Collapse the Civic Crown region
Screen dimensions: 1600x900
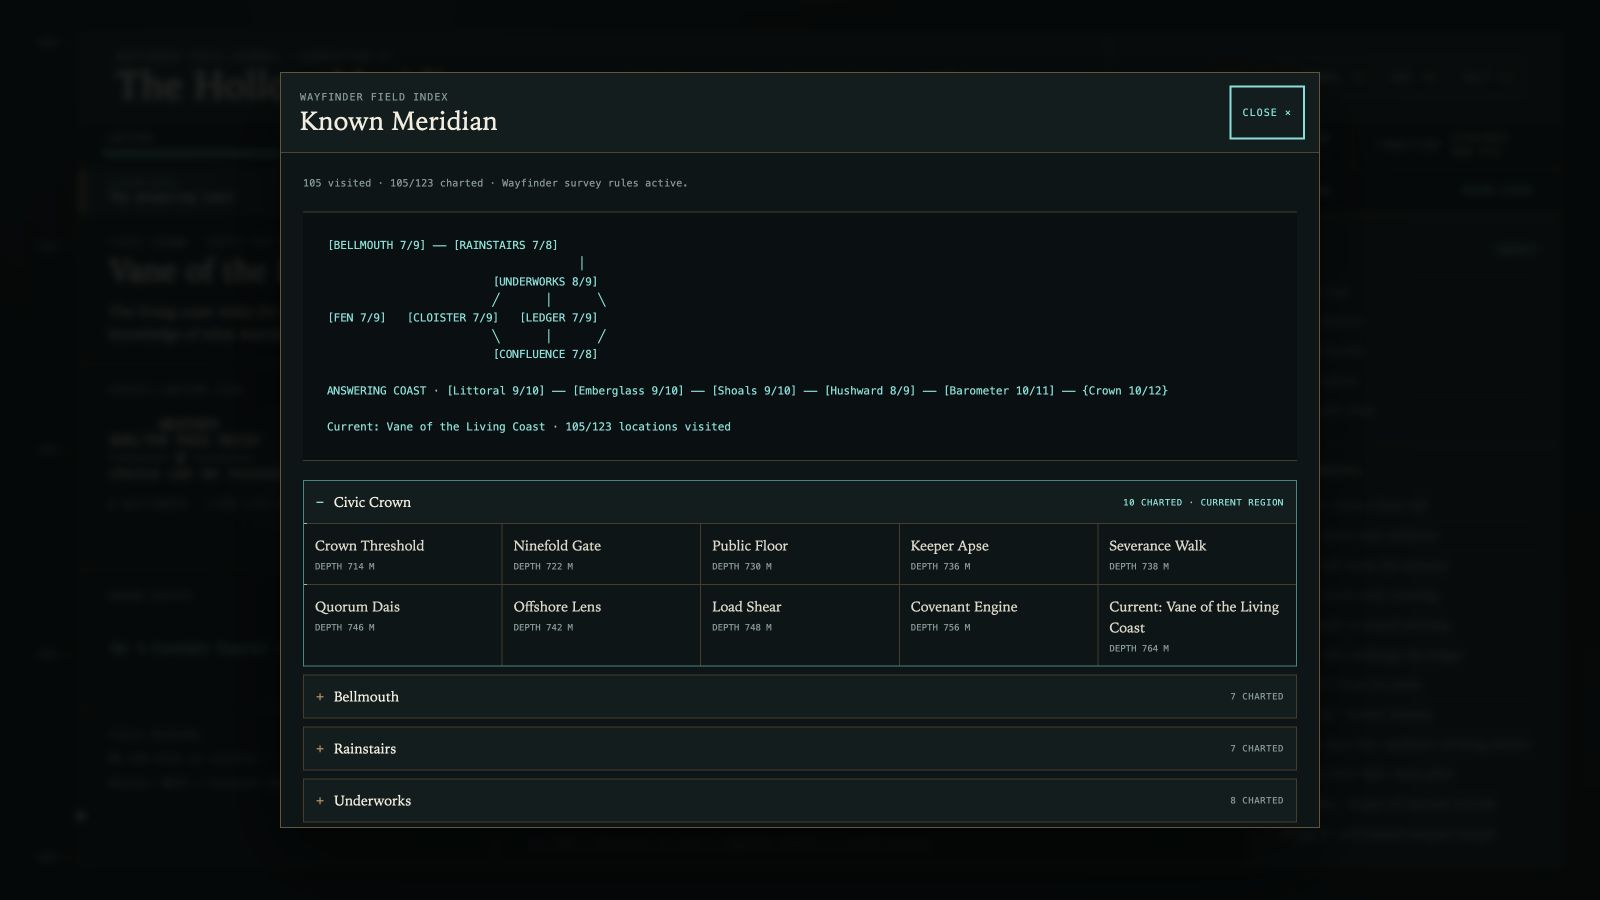(x=799, y=502)
